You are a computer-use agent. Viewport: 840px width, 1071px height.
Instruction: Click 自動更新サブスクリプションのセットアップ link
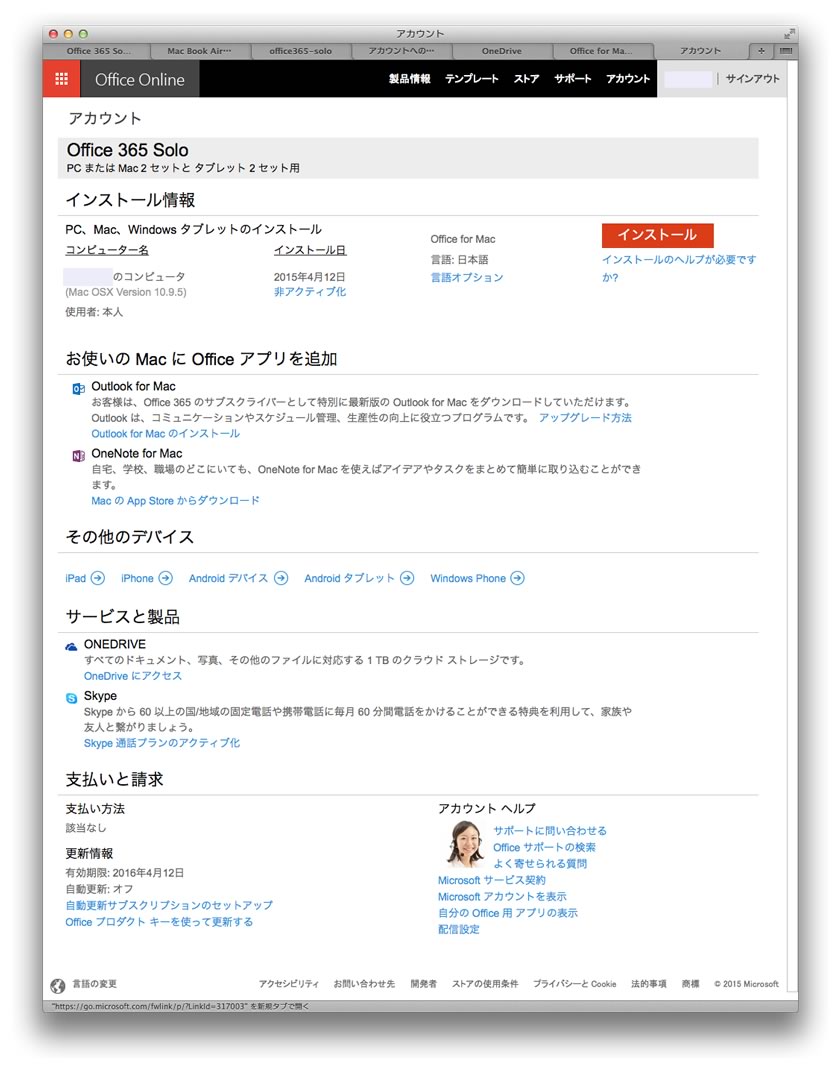point(169,905)
